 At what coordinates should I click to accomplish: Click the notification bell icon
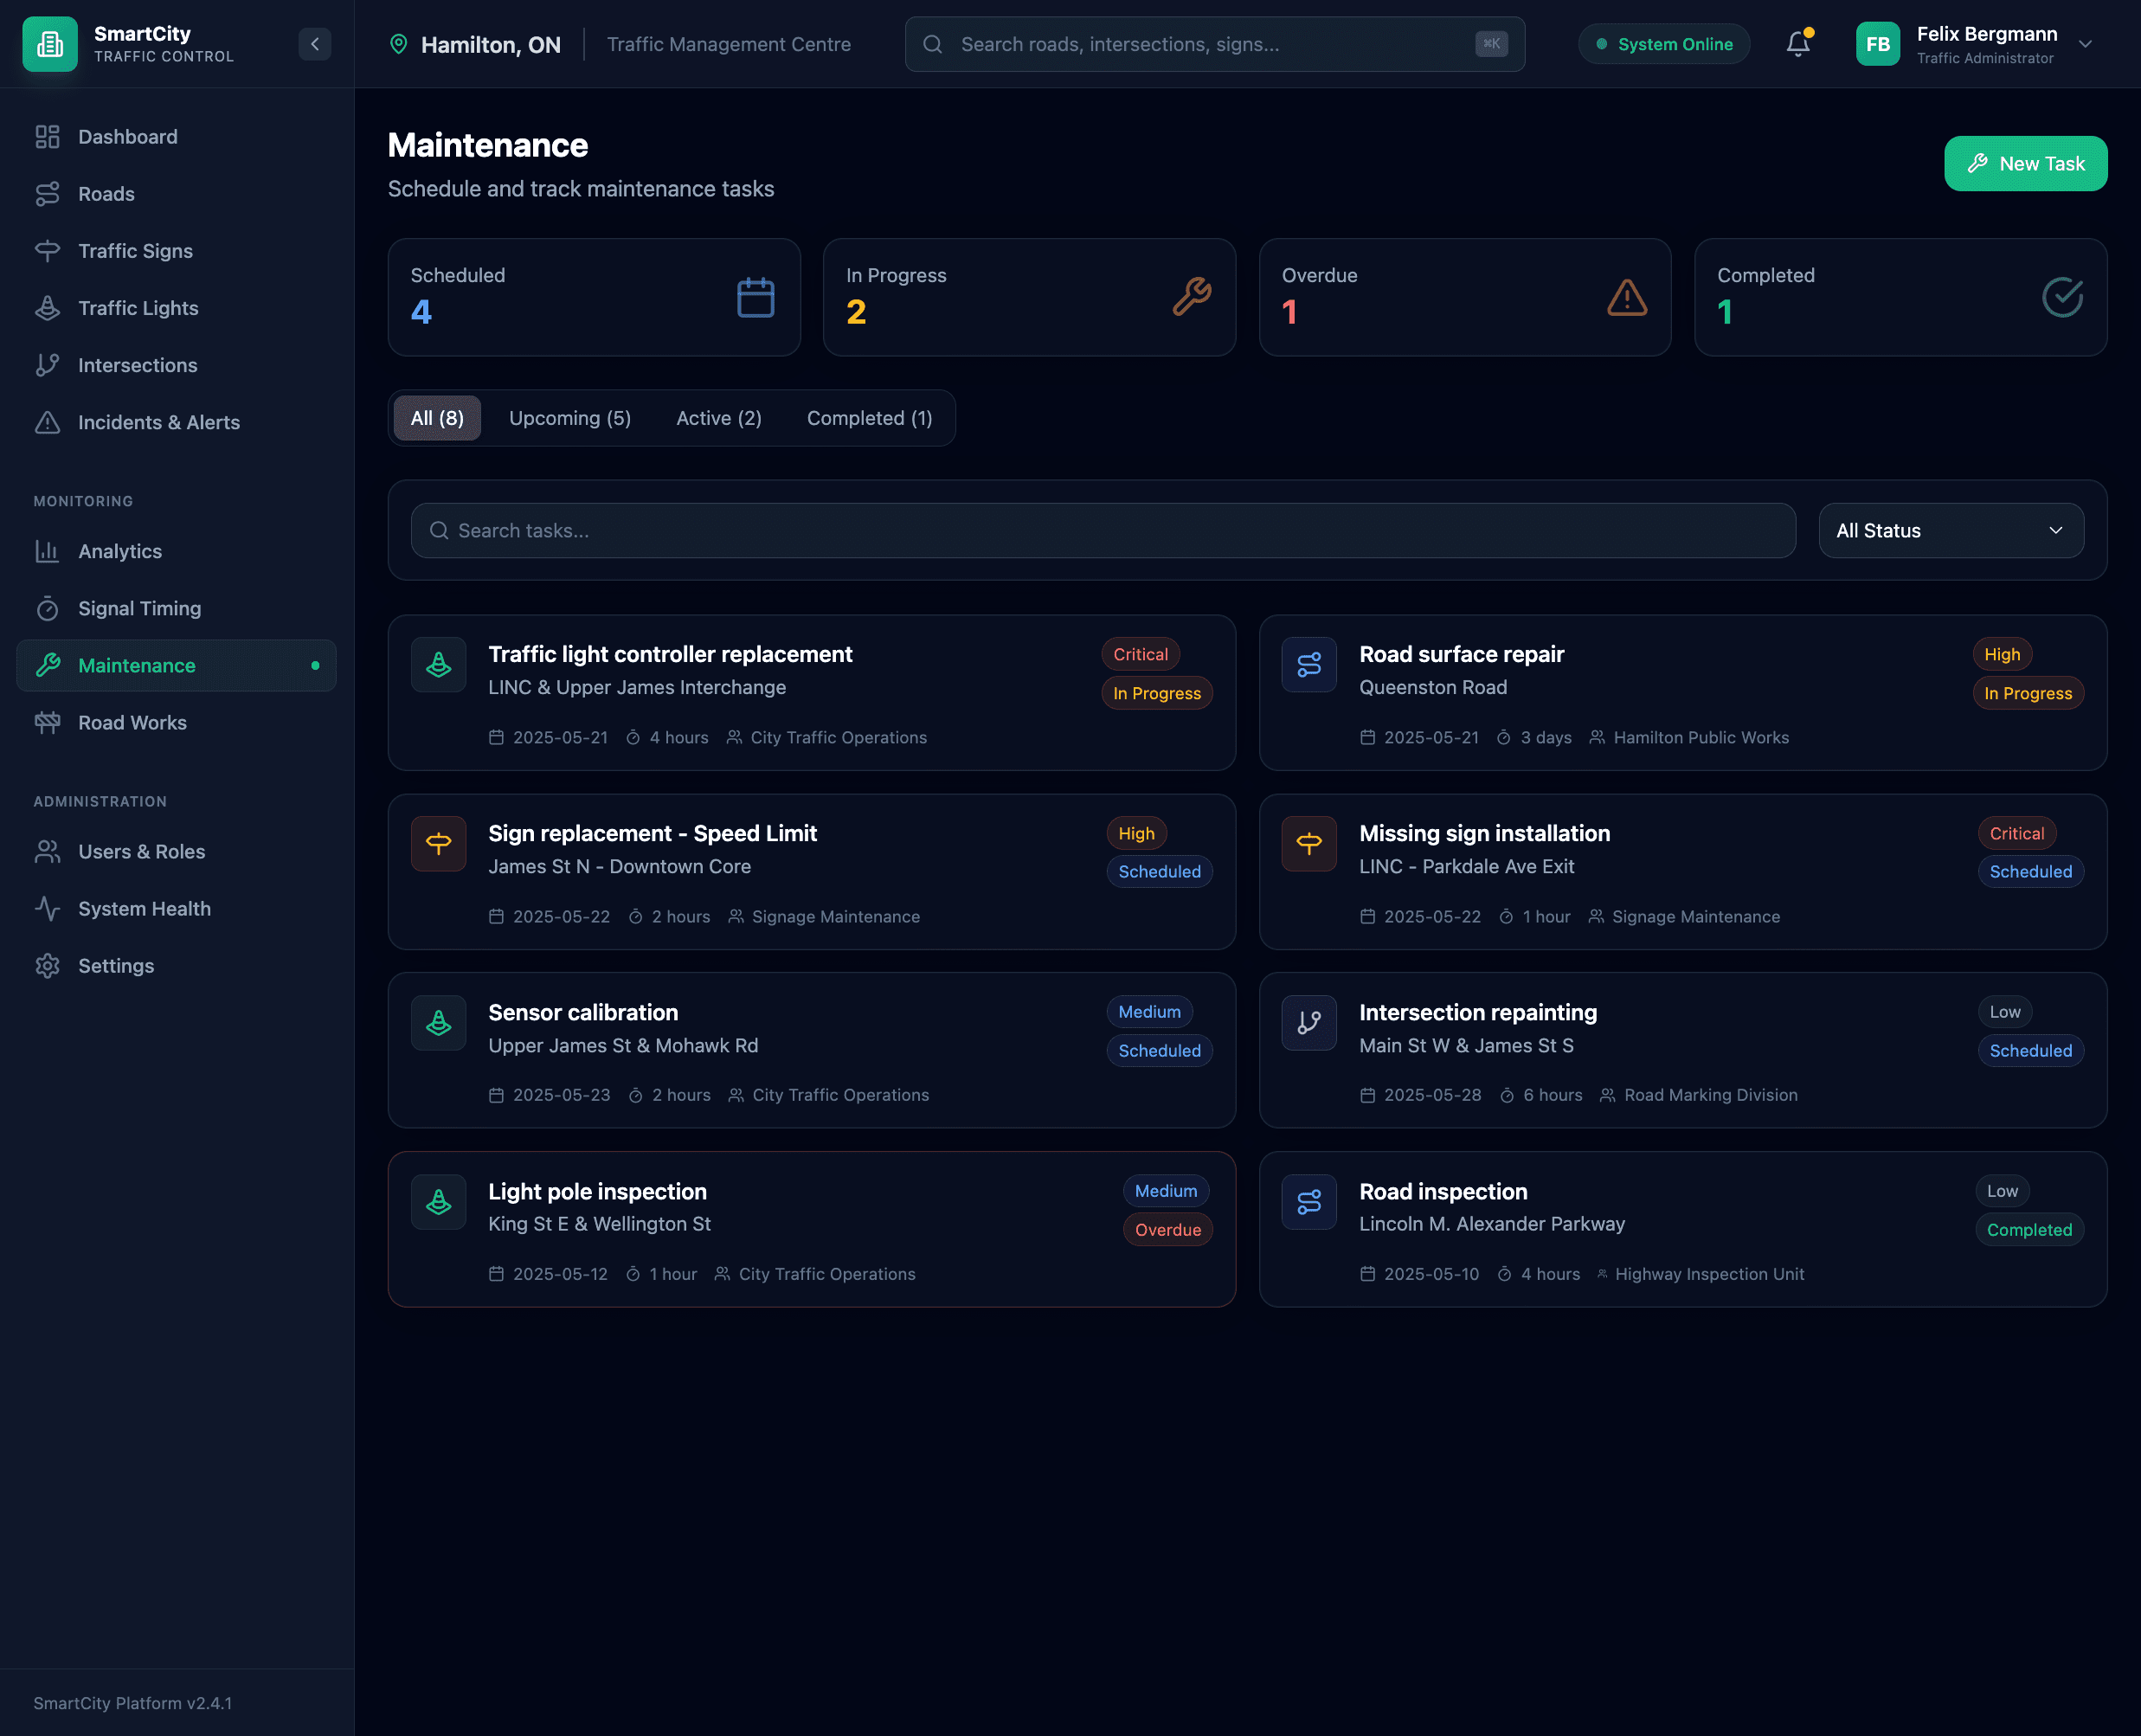[1797, 44]
